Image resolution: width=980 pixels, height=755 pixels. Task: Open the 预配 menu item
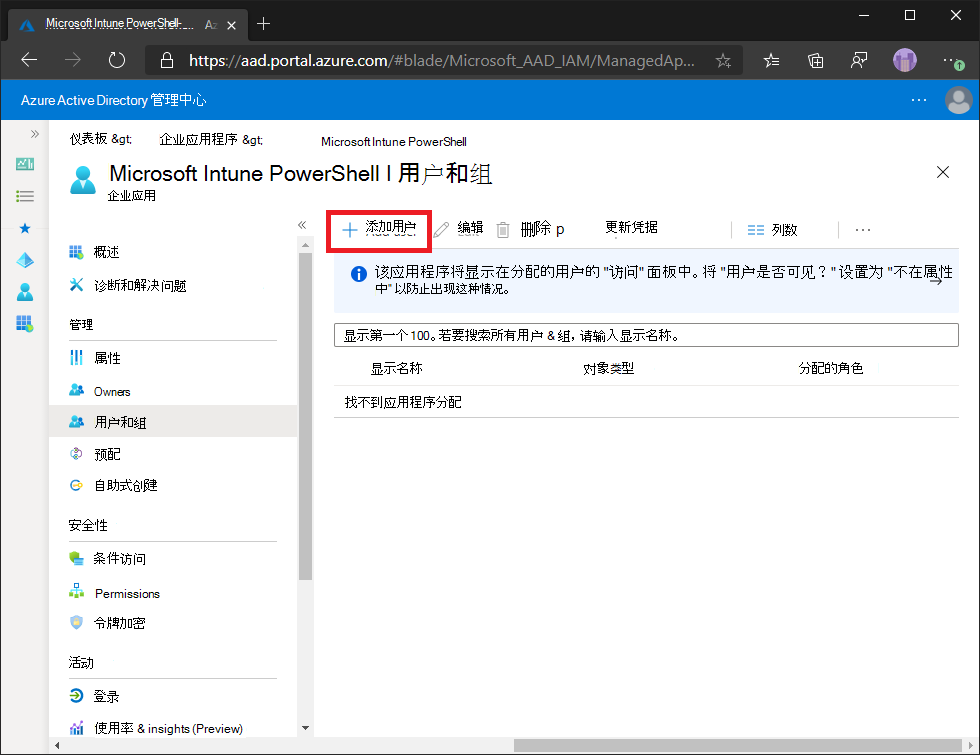click(x=172, y=454)
